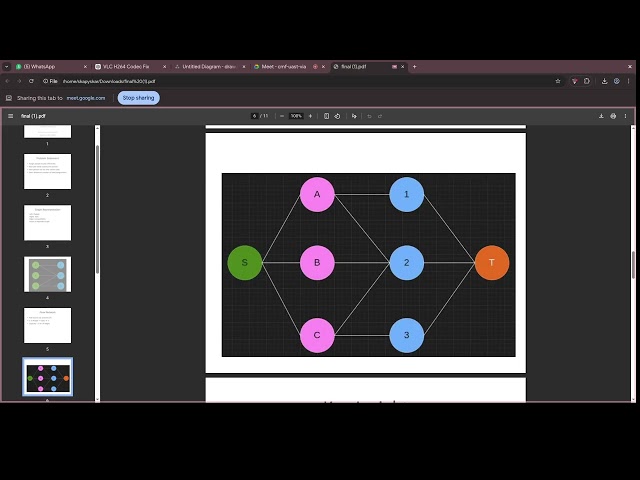Click the fit to page icon

coord(326,116)
